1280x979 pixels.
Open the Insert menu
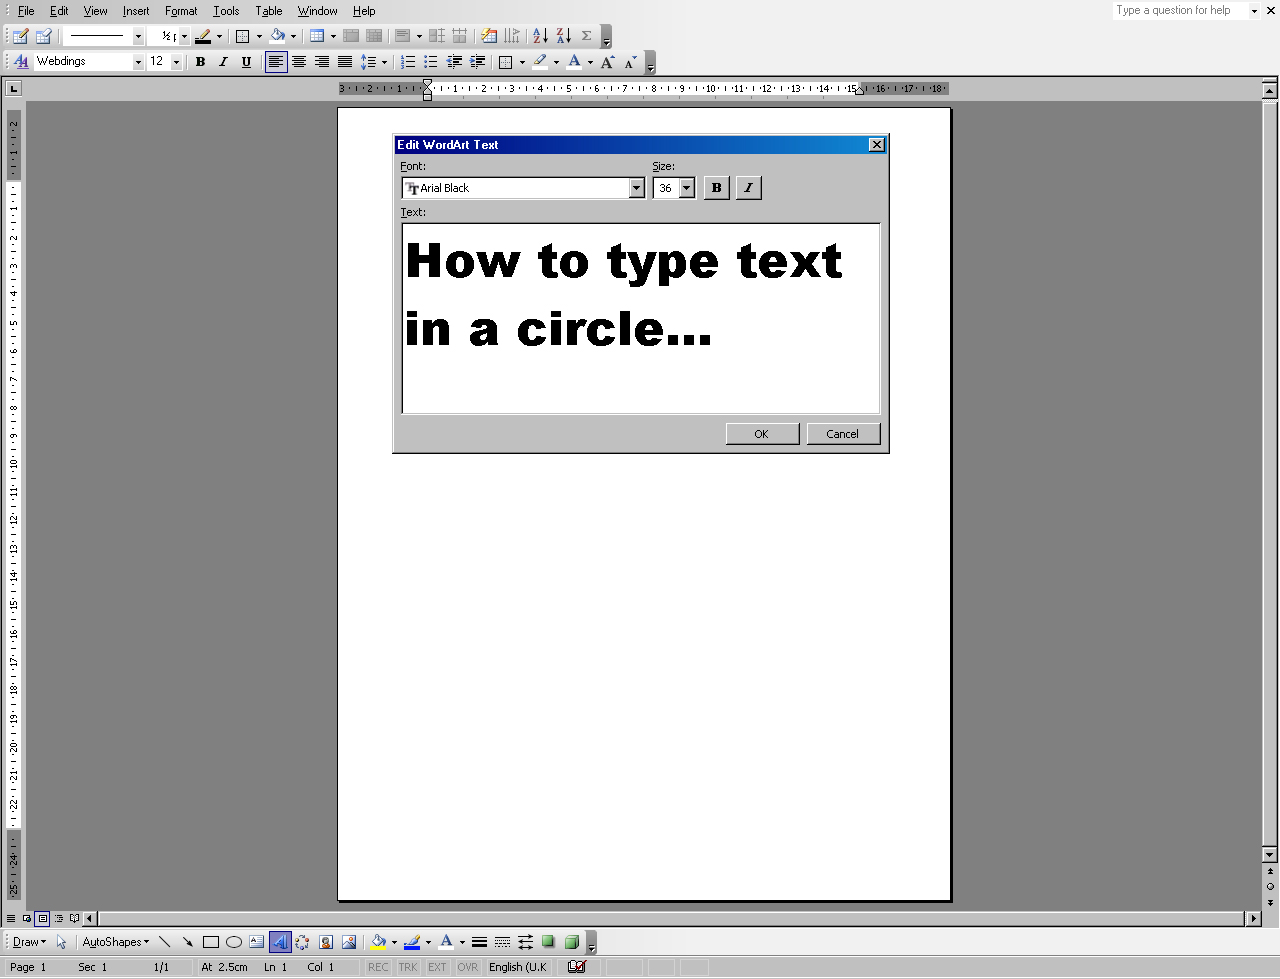(136, 11)
